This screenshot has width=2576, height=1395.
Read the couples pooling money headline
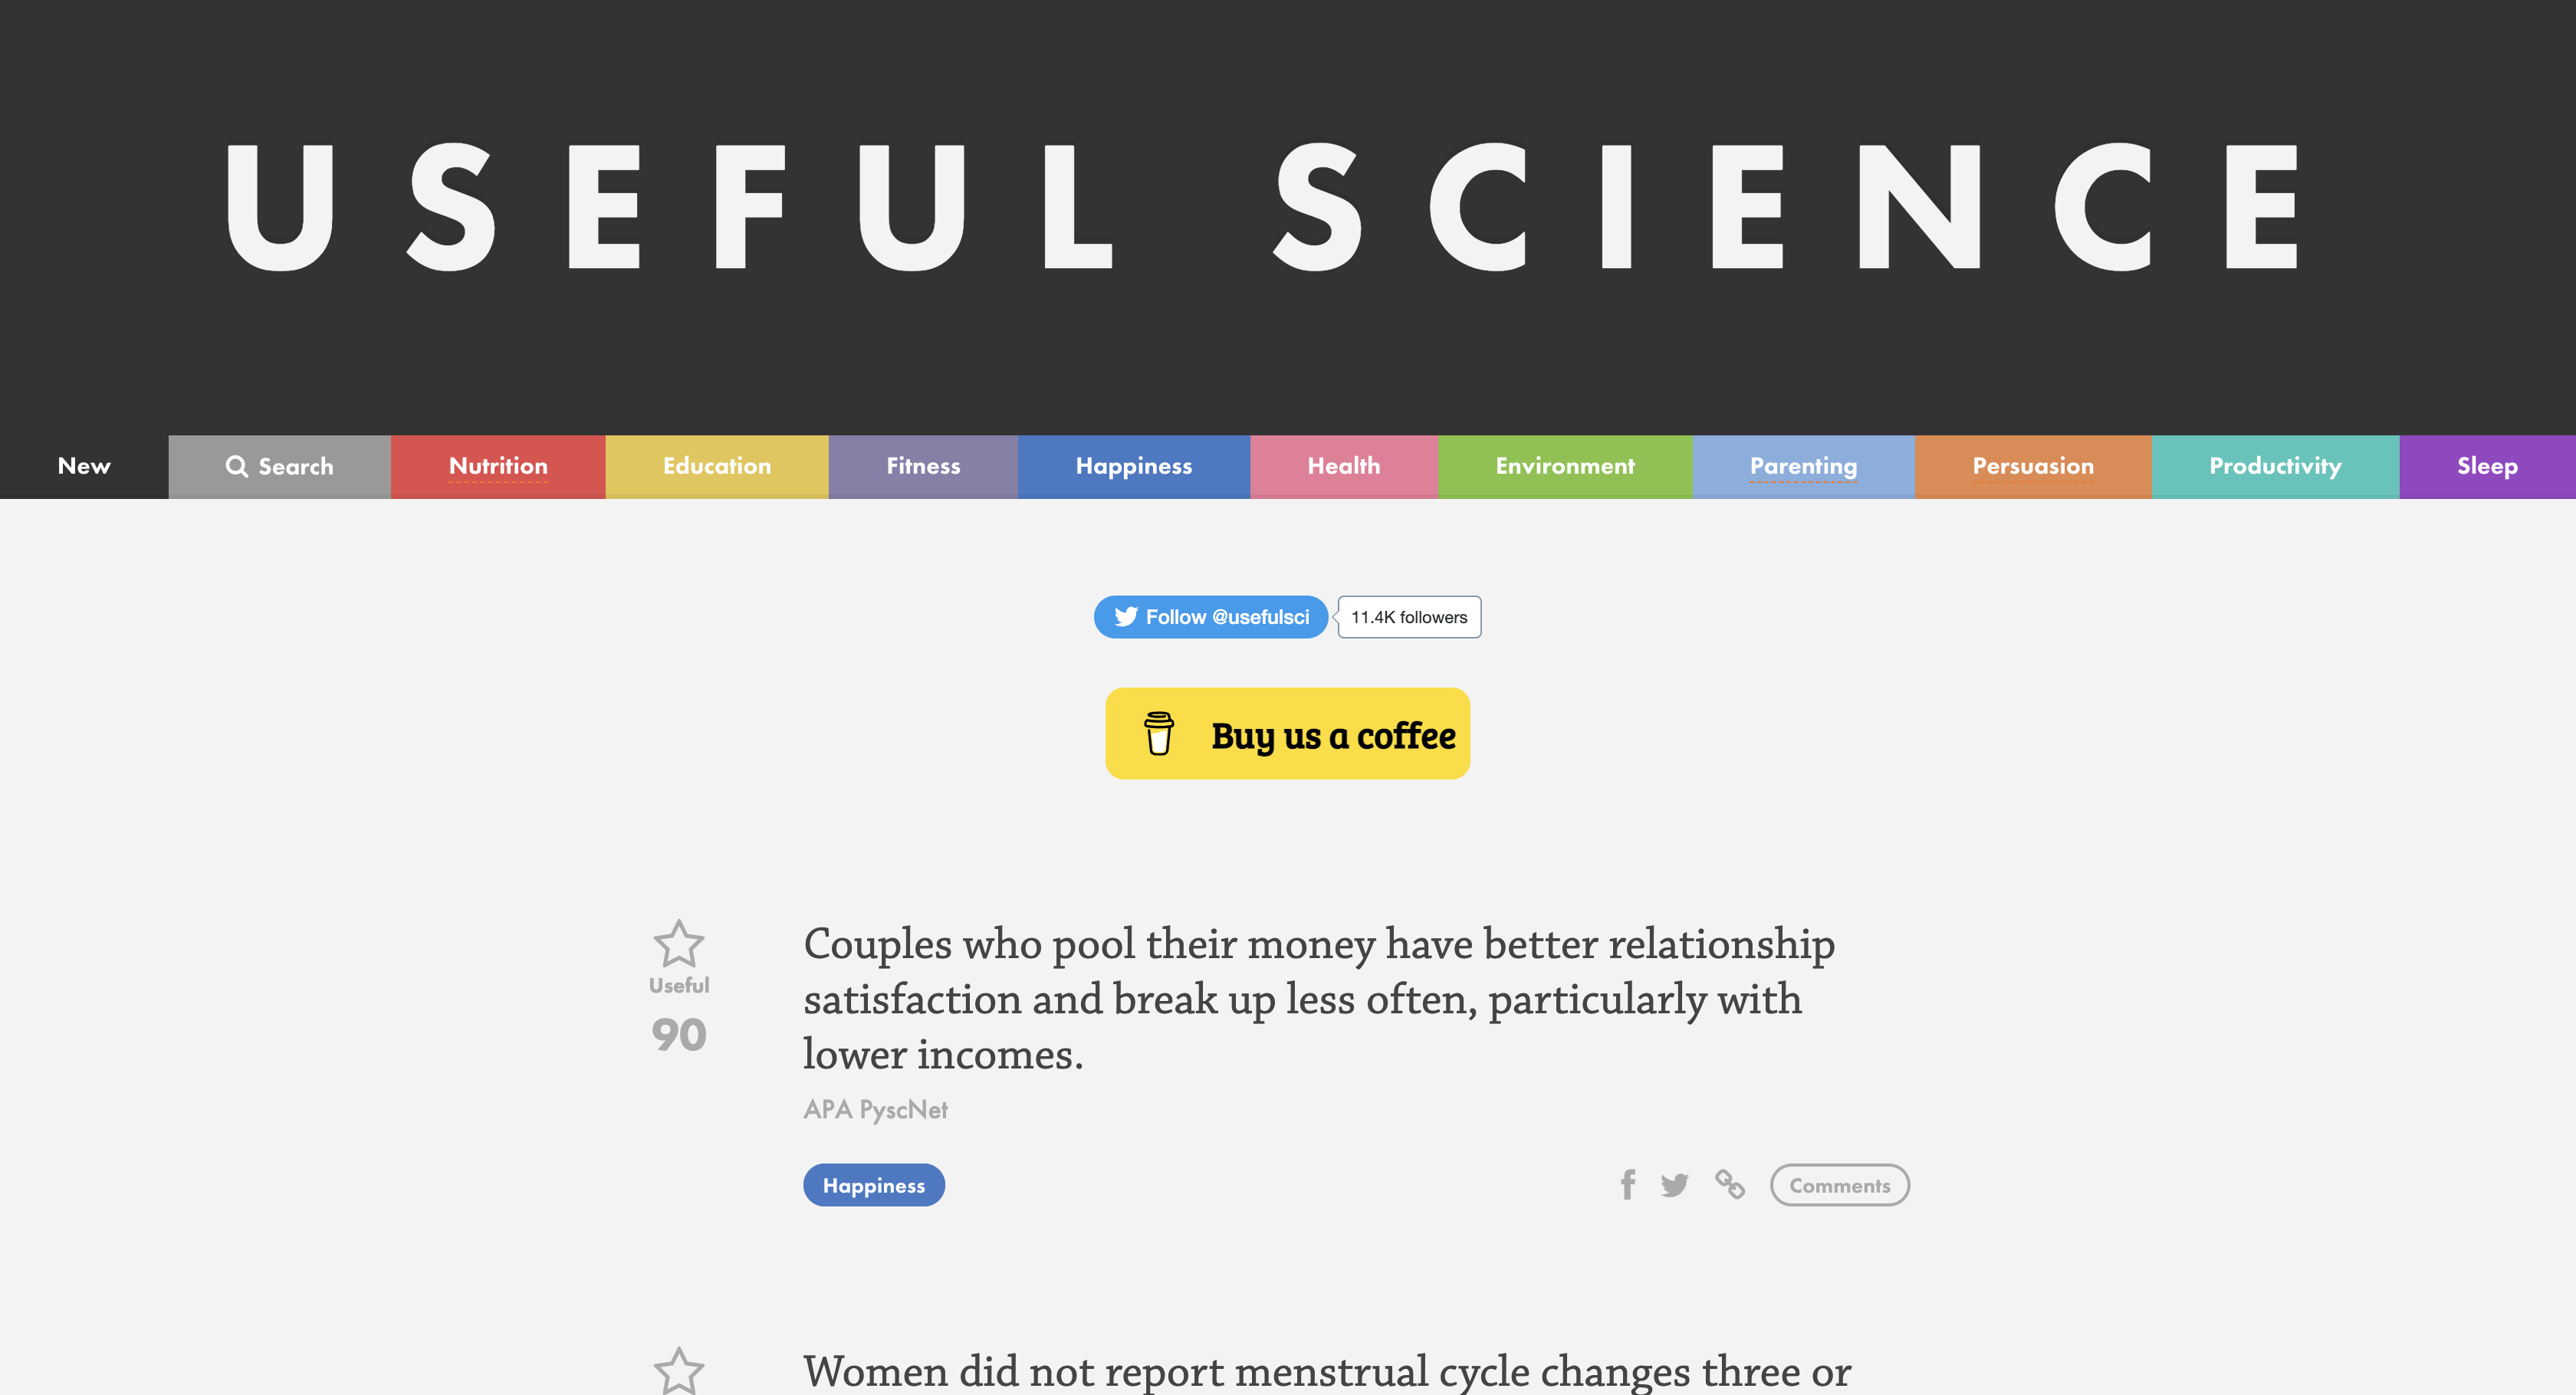tap(1318, 998)
